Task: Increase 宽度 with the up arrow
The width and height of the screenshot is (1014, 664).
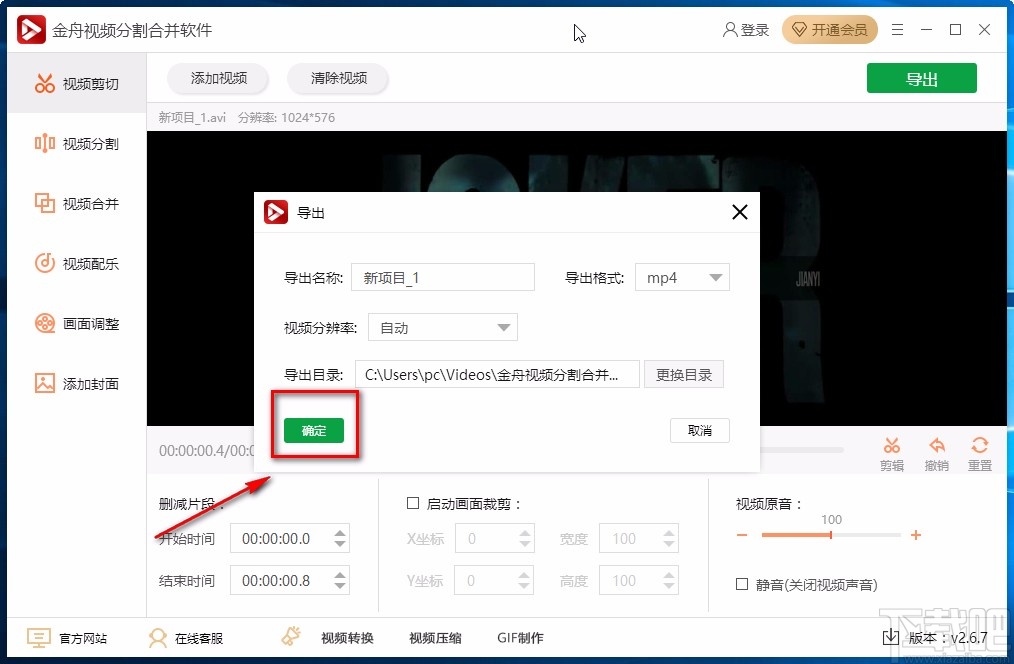Action: click(x=669, y=533)
